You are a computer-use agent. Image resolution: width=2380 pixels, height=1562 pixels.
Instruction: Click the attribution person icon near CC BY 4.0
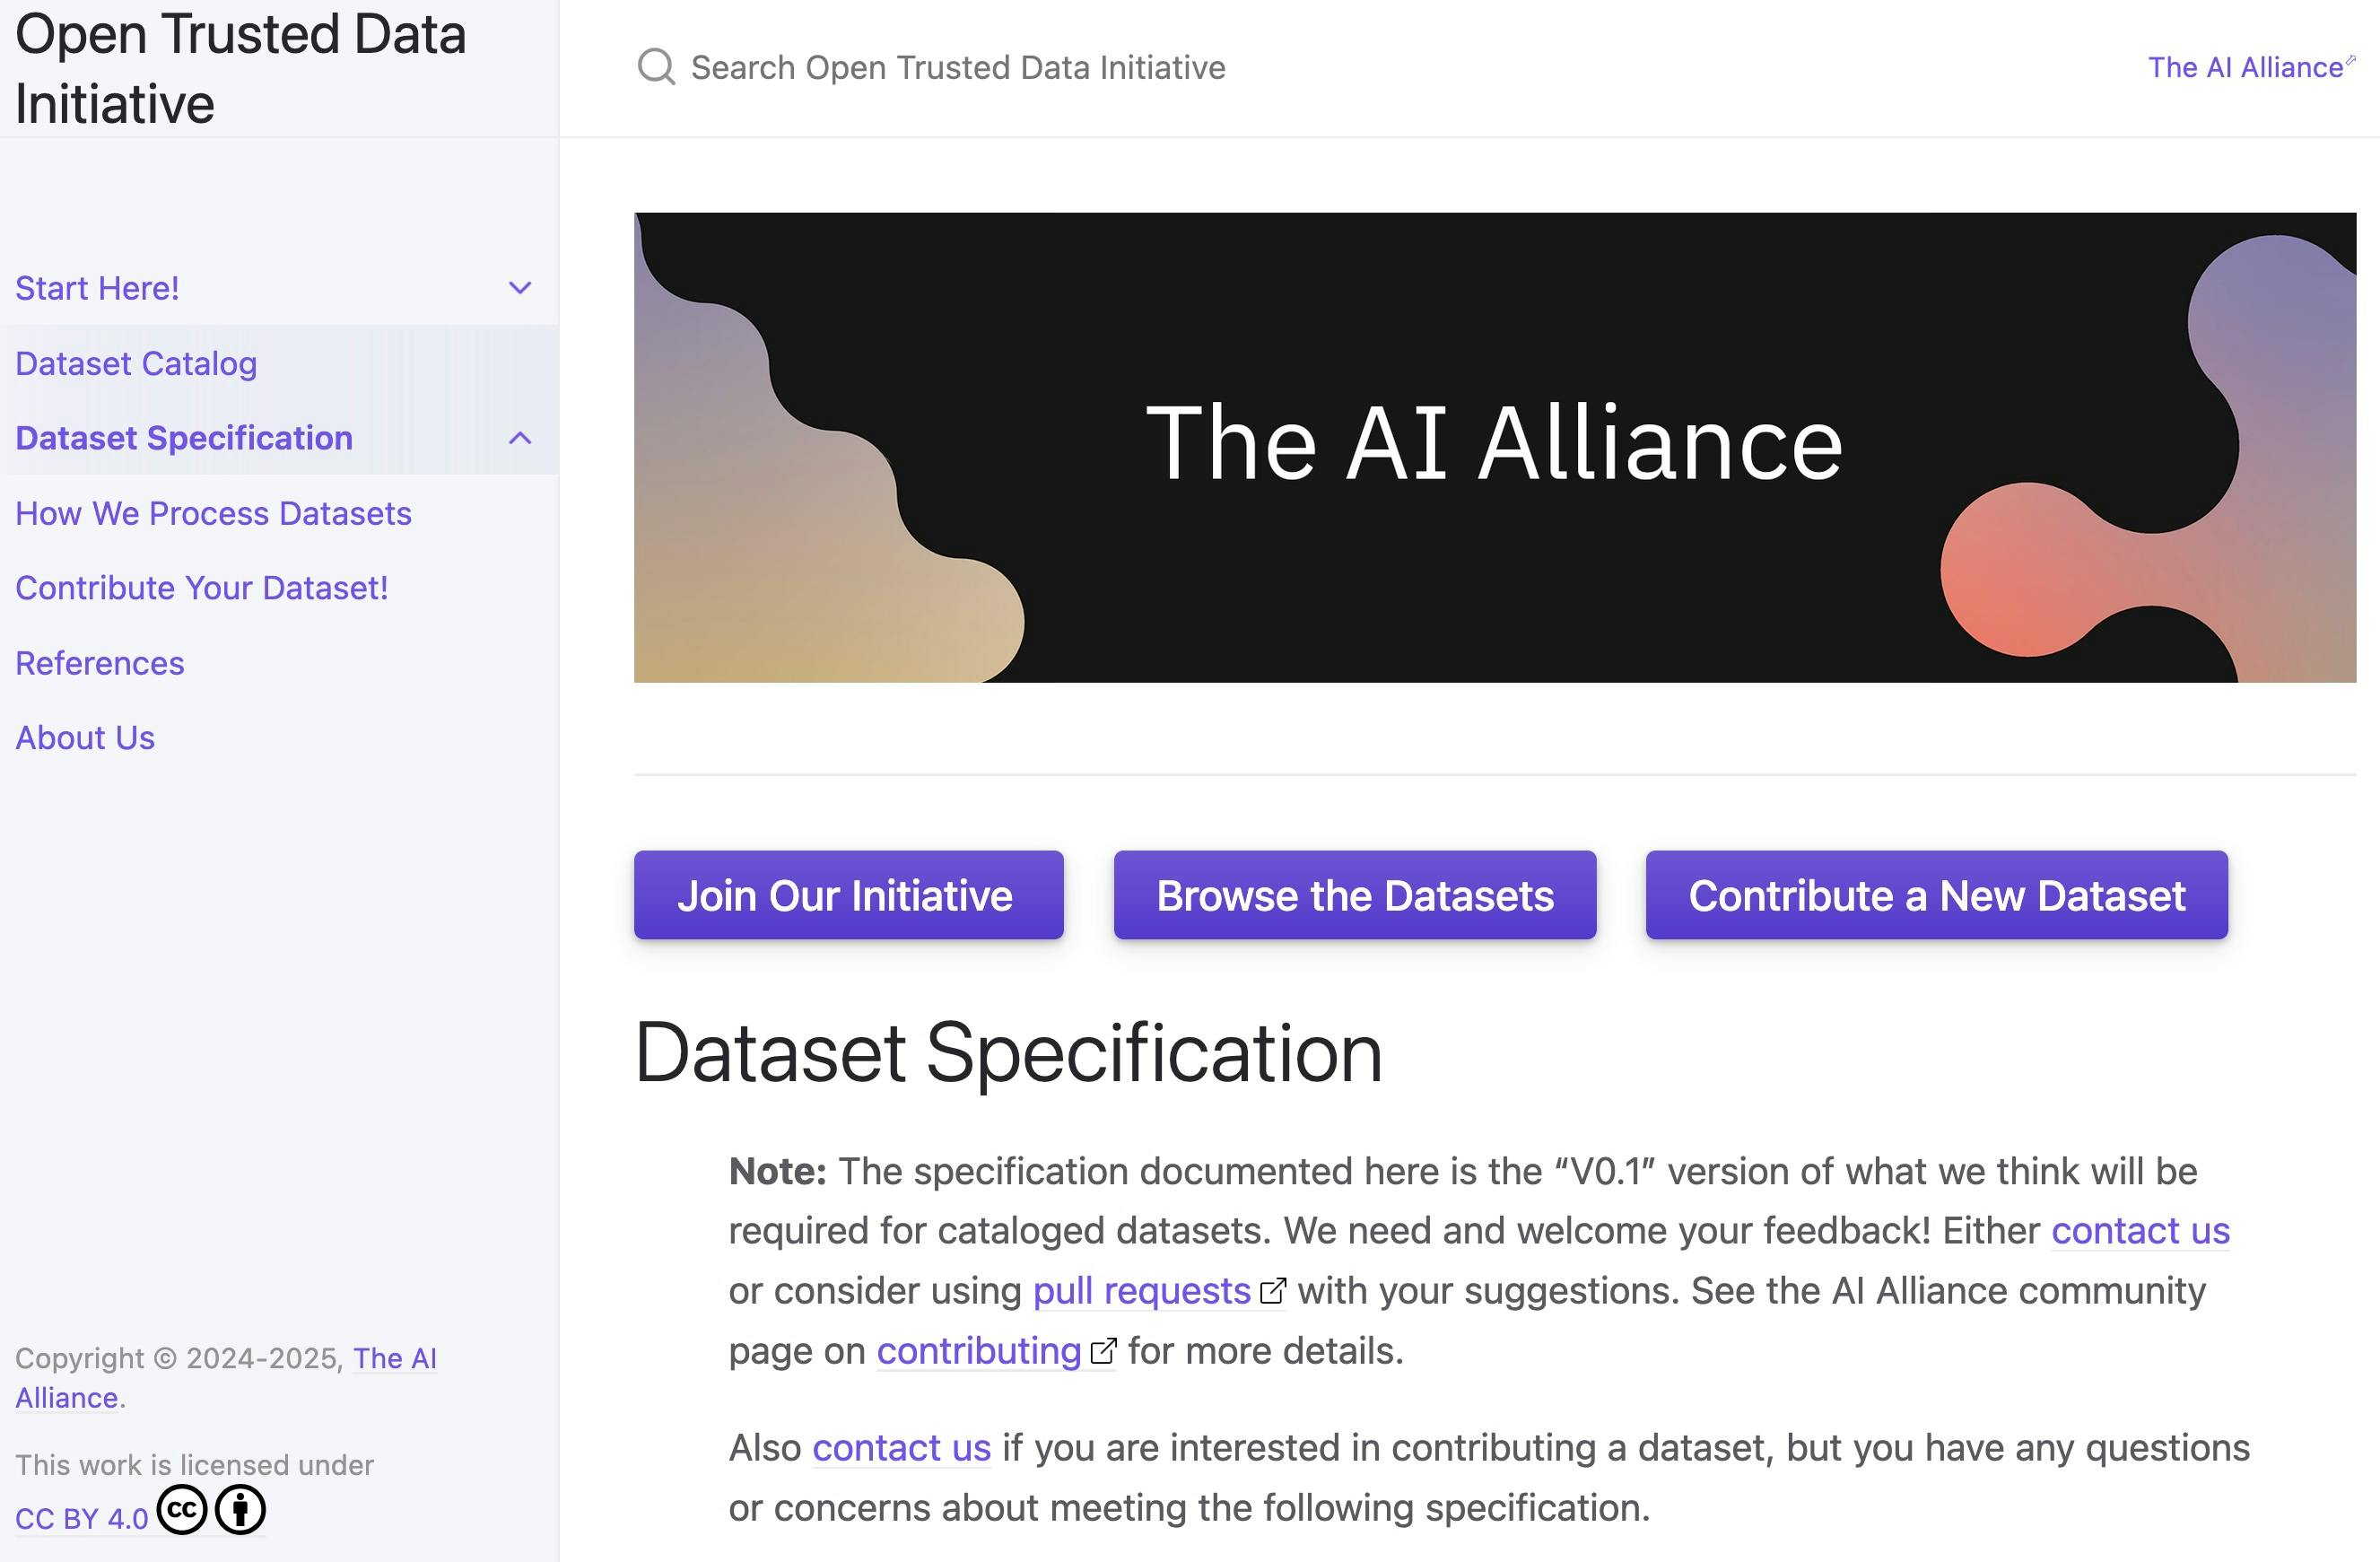240,1510
